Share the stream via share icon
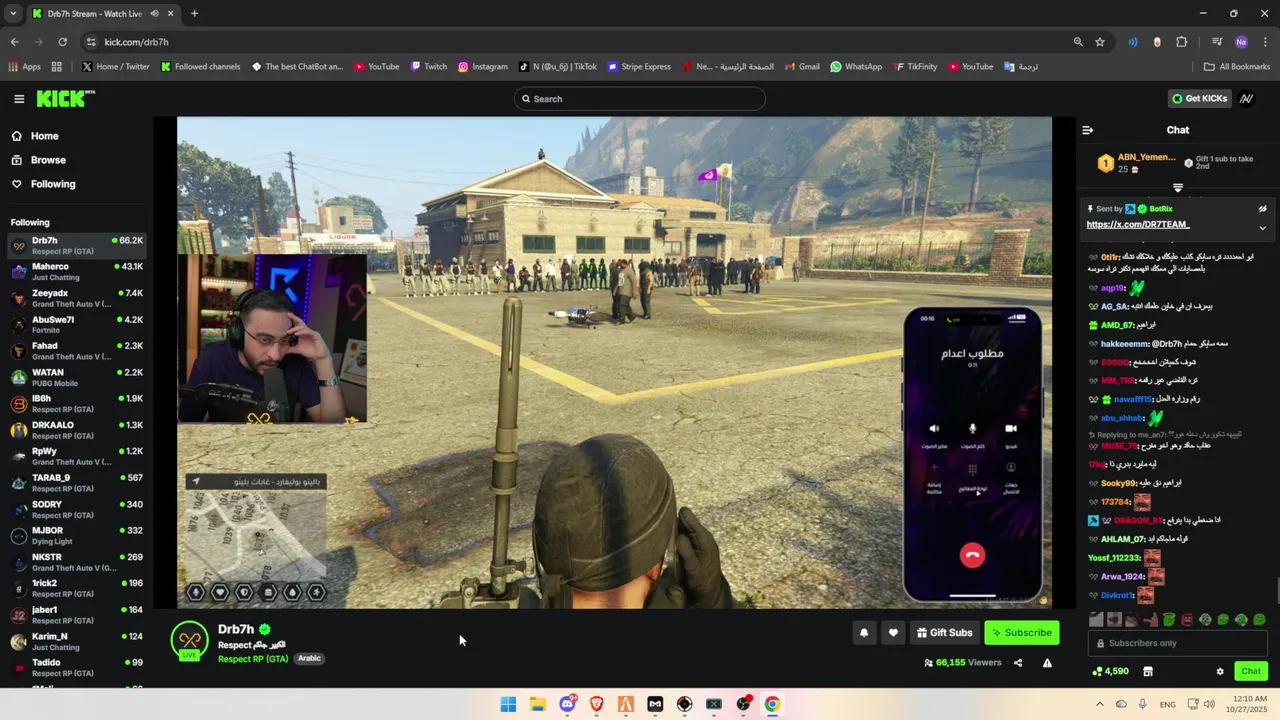1280x720 pixels. click(x=1018, y=663)
